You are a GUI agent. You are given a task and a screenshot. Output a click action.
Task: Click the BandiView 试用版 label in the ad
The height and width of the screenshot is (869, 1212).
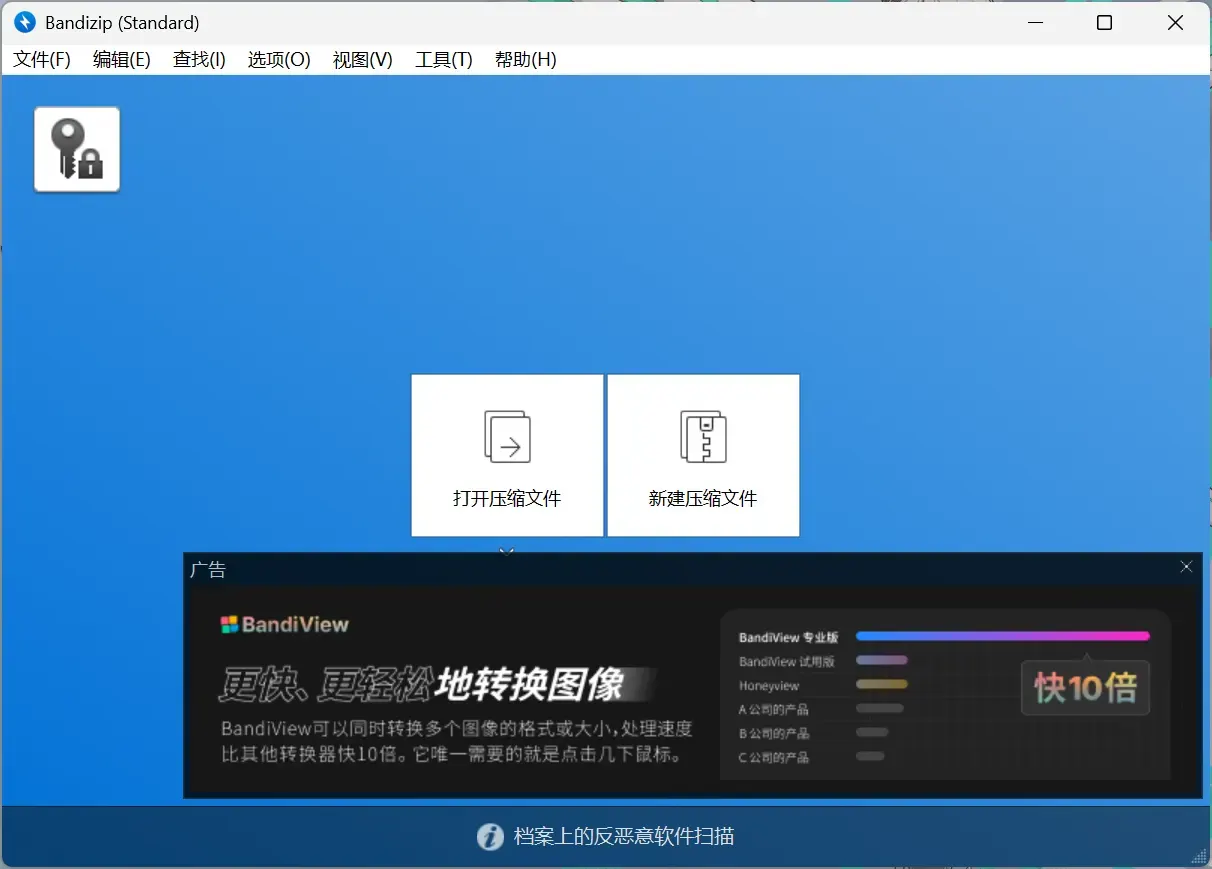787,661
